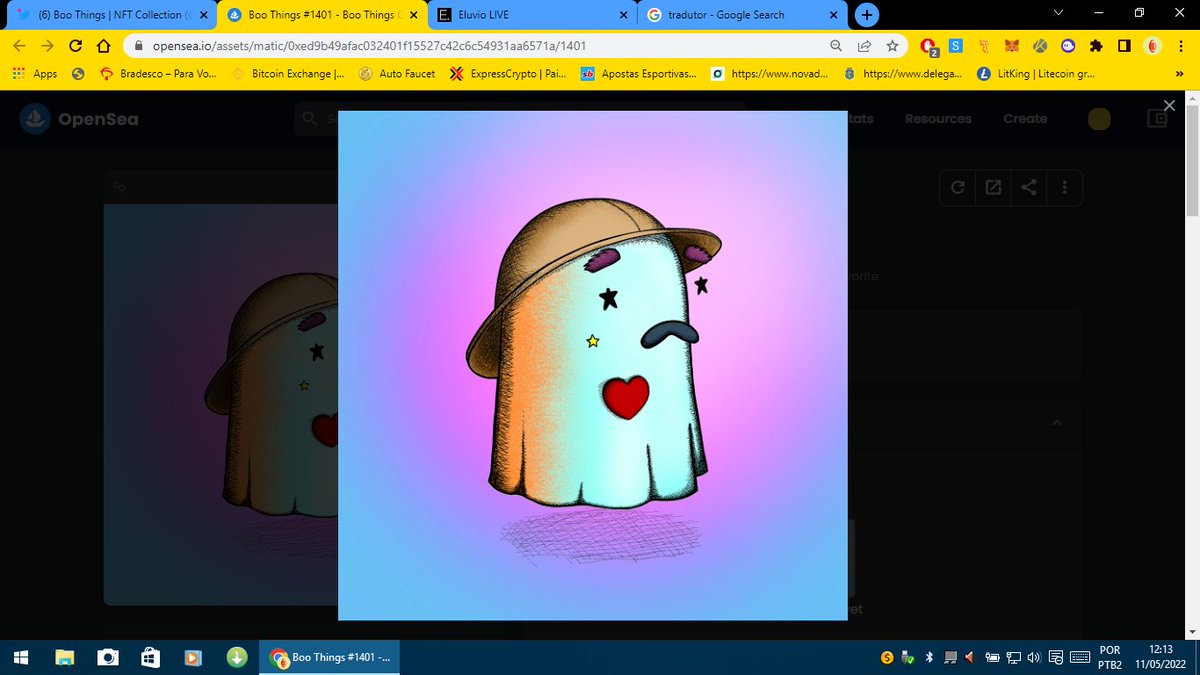This screenshot has height=675, width=1200.
Task: Open the zoom magnifier in address bar
Action: pyautogui.click(x=836, y=46)
